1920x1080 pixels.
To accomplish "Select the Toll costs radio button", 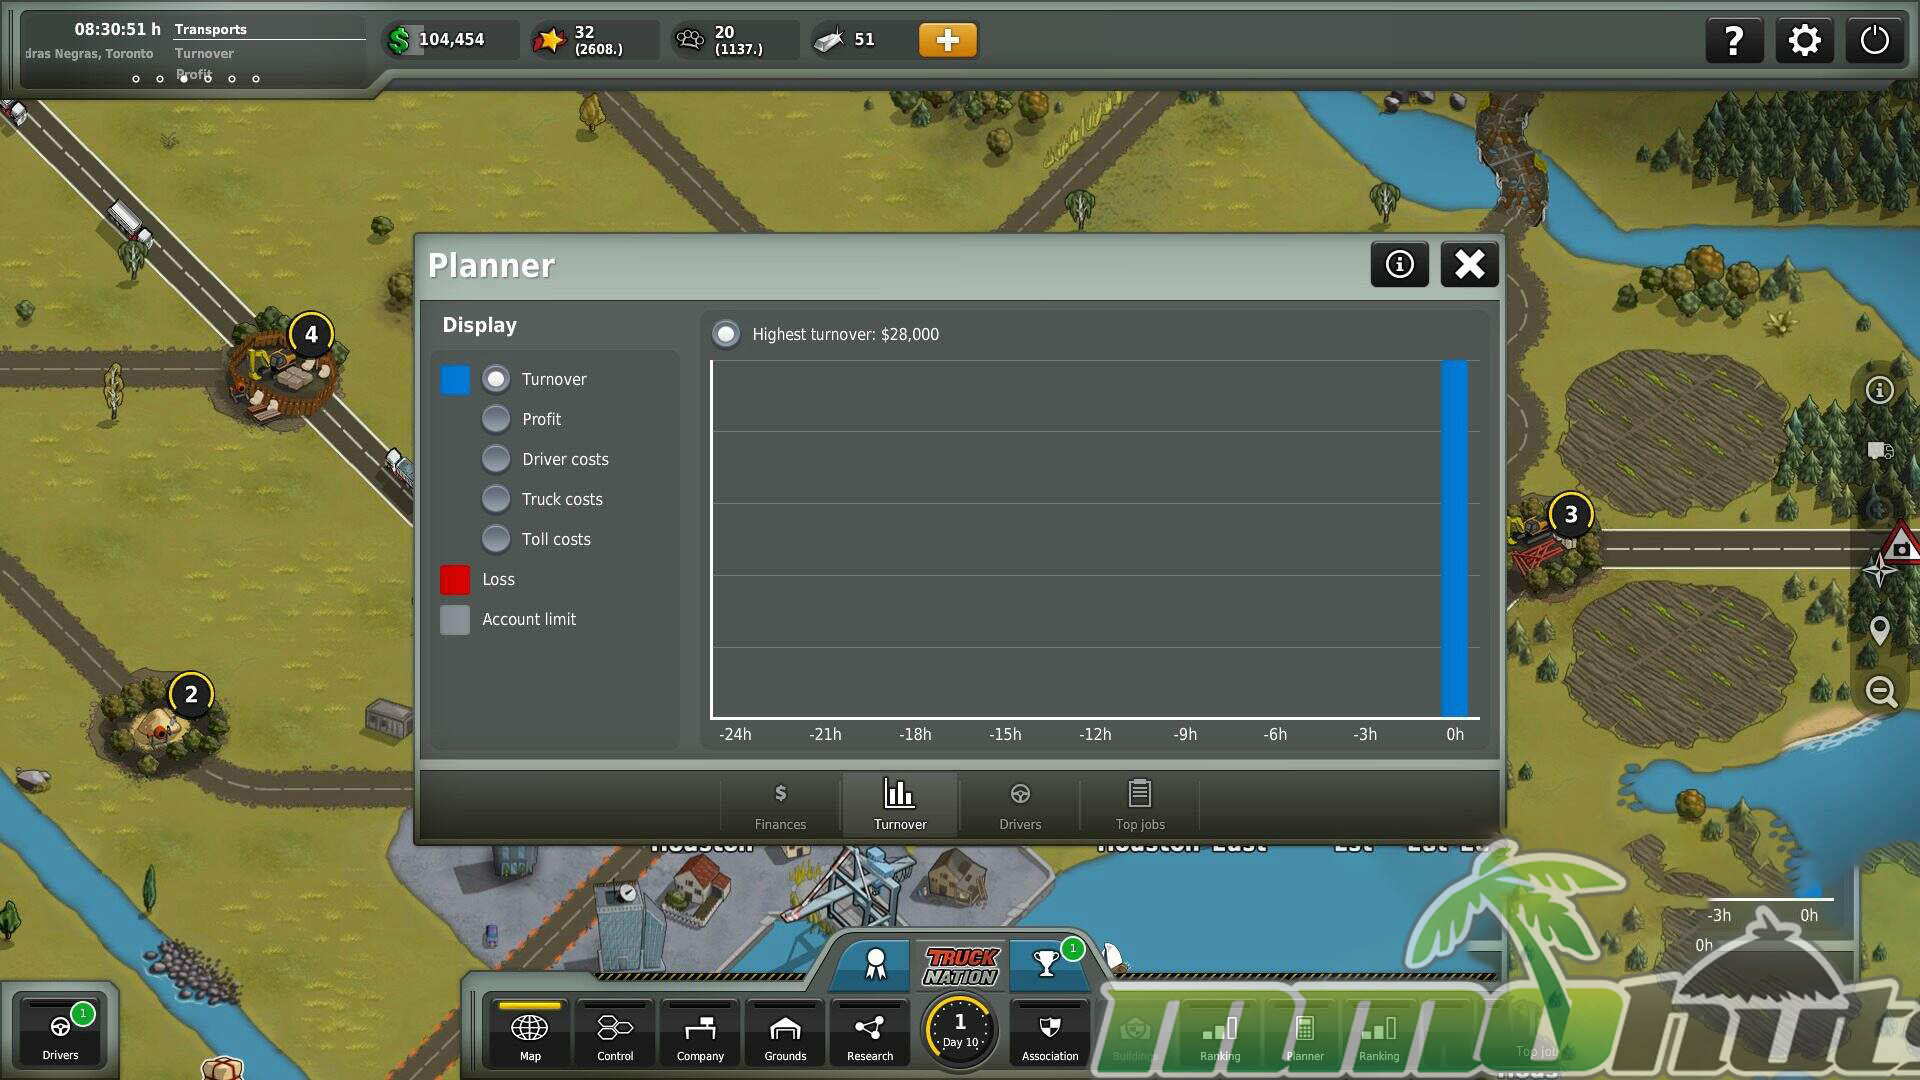I will tap(496, 539).
